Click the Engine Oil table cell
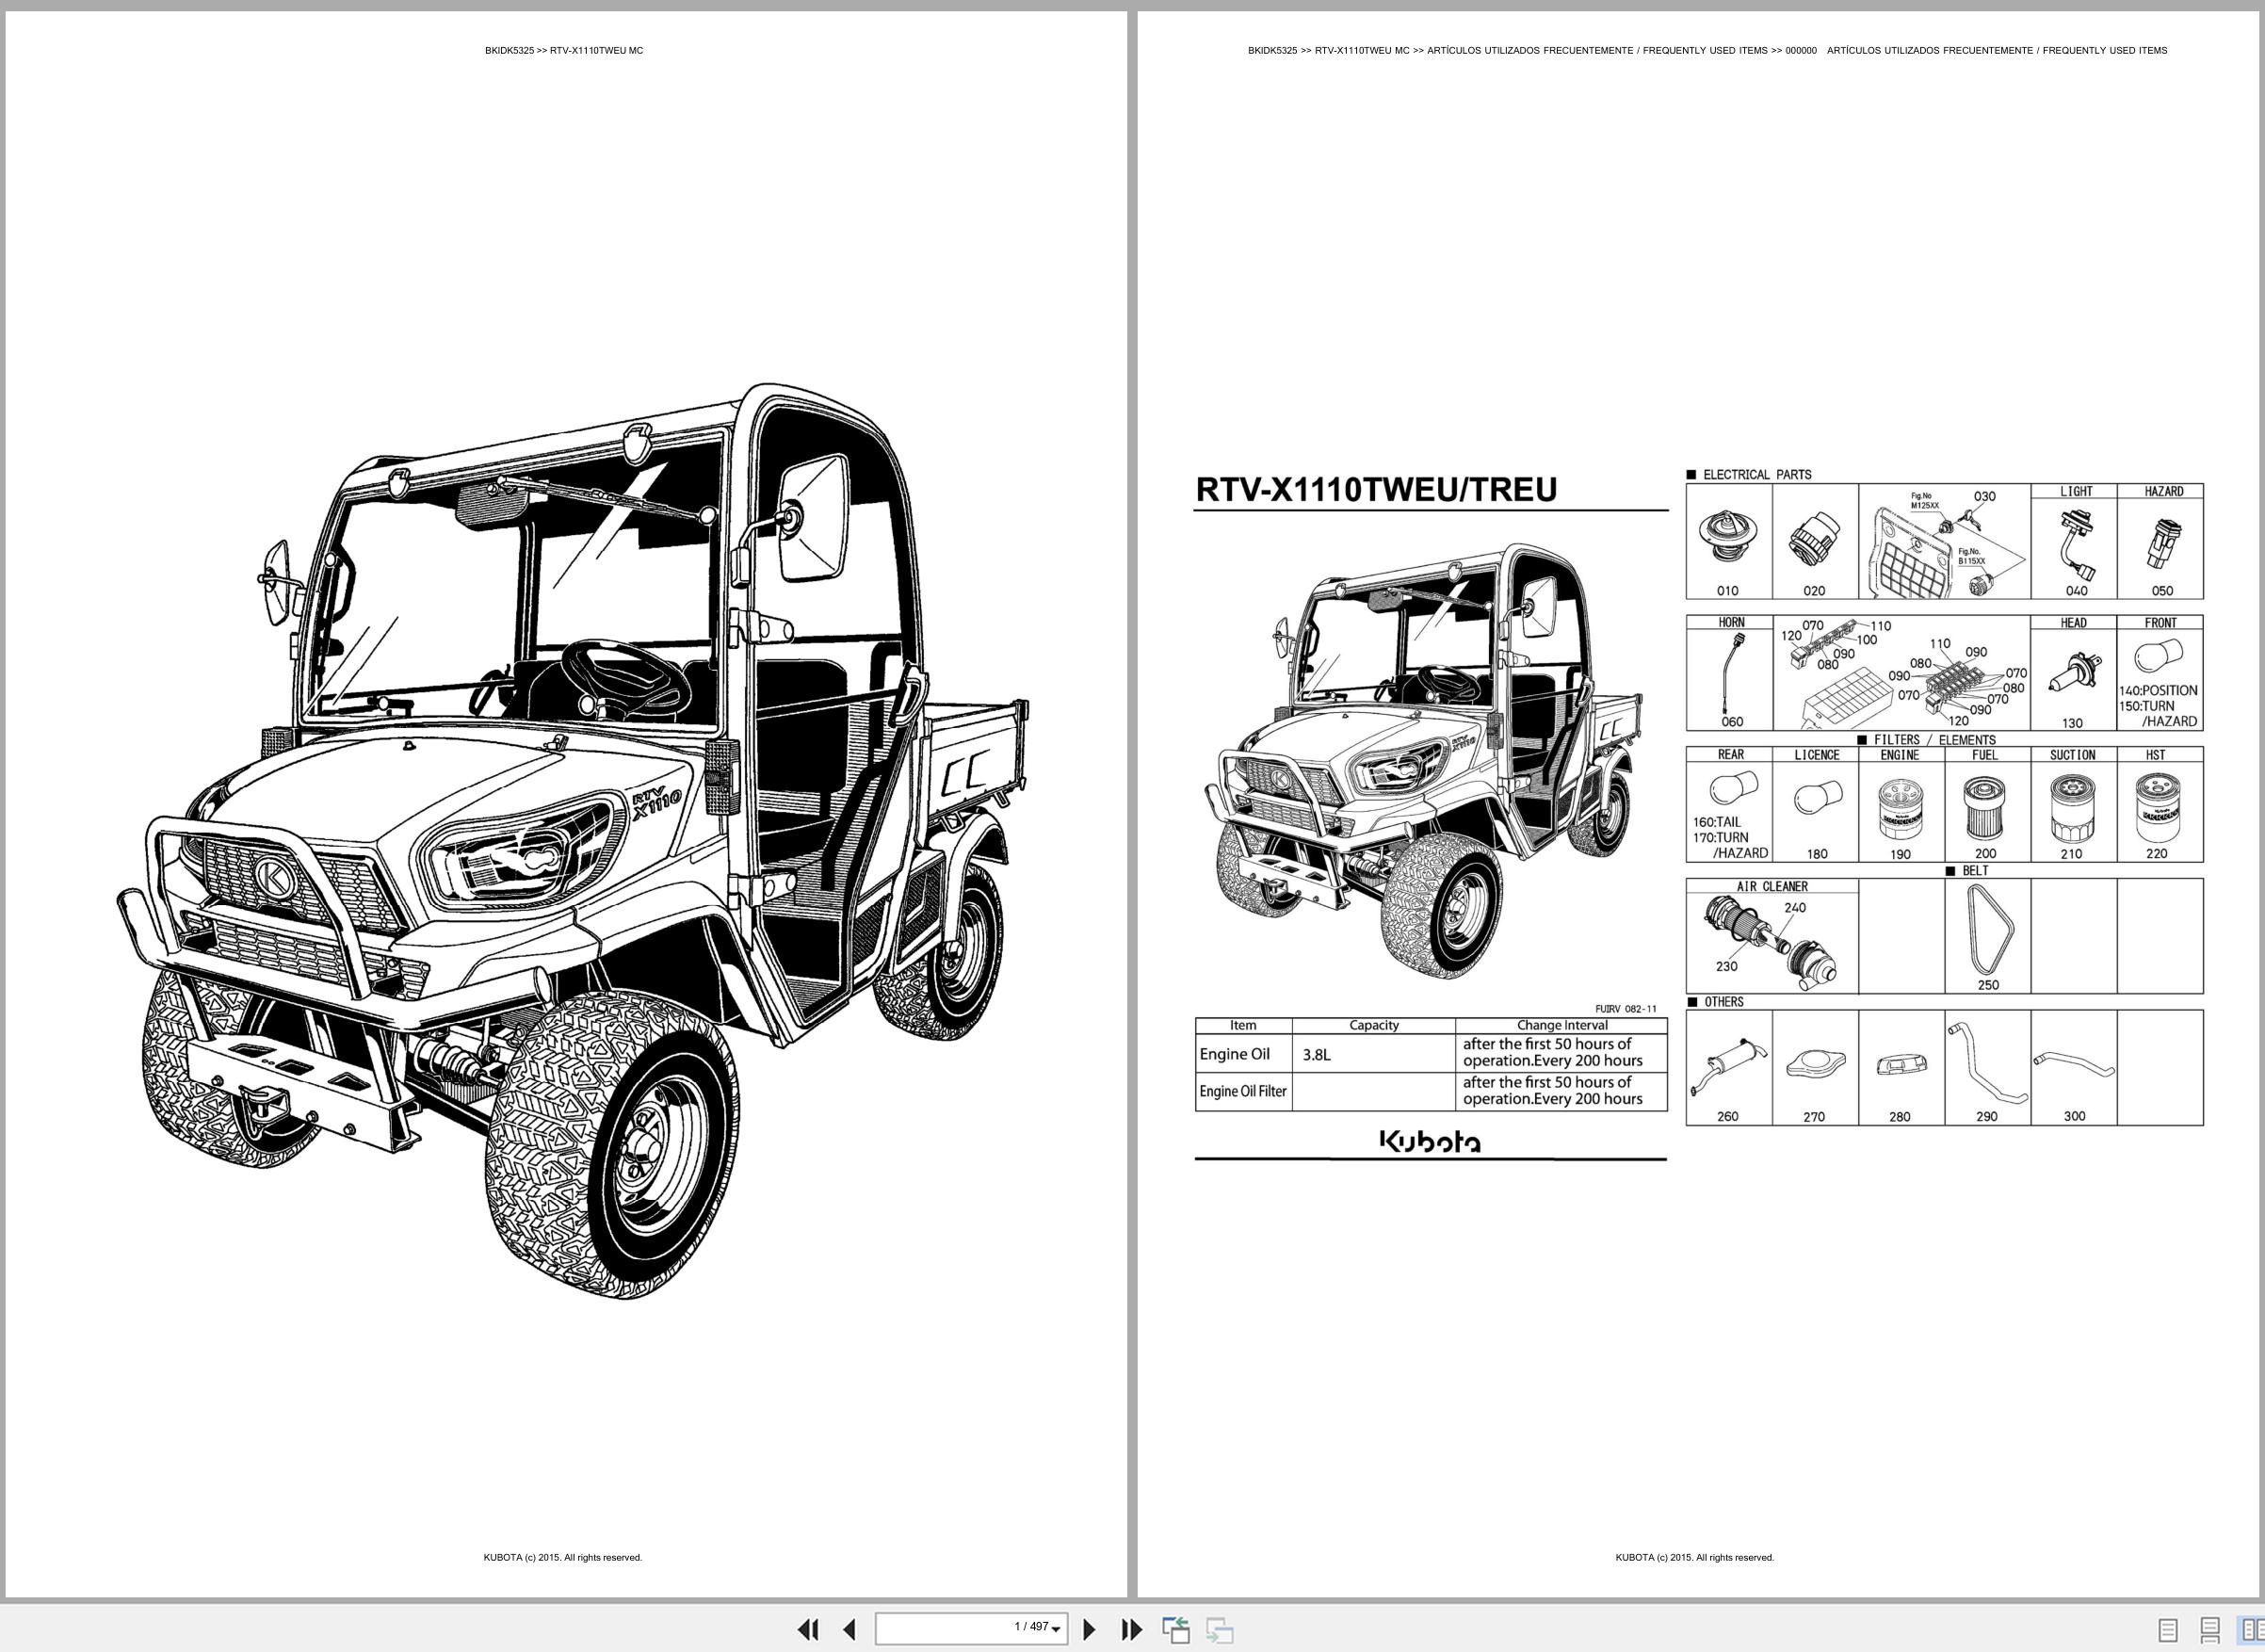Screen dimensions: 2265x1652 pyautogui.click(x=1243, y=1054)
